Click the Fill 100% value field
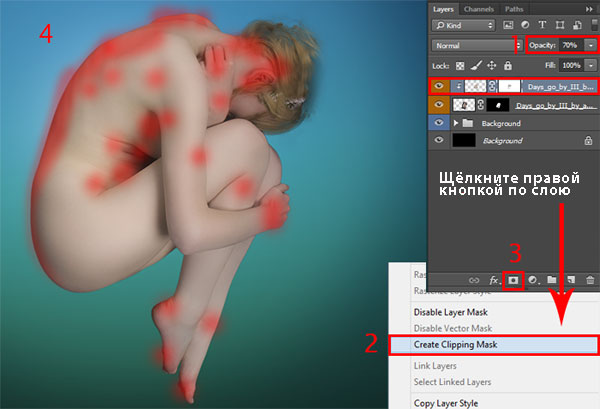The width and height of the screenshot is (600, 409). pos(572,65)
